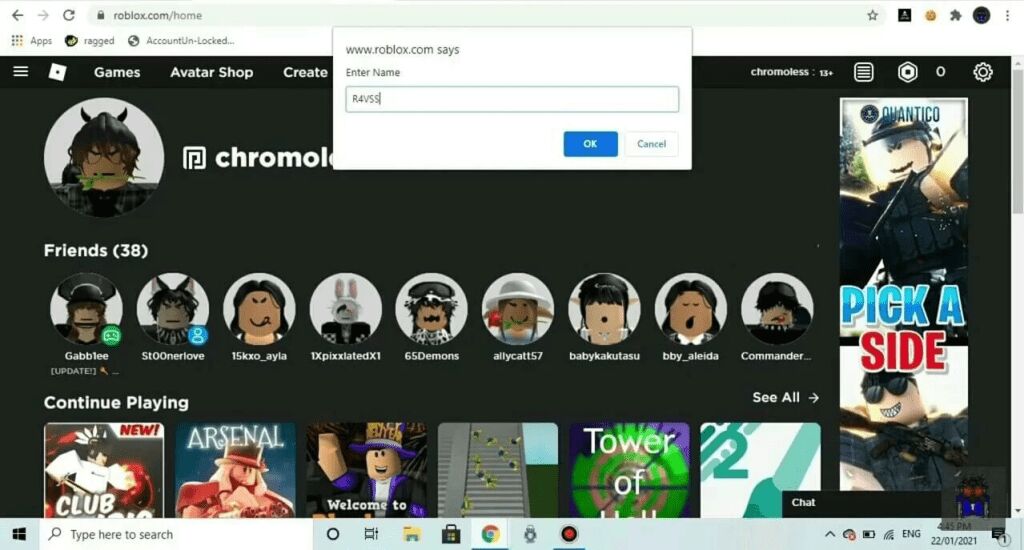
Task: Bookmark this page with the star icon
Action: pyautogui.click(x=872, y=15)
